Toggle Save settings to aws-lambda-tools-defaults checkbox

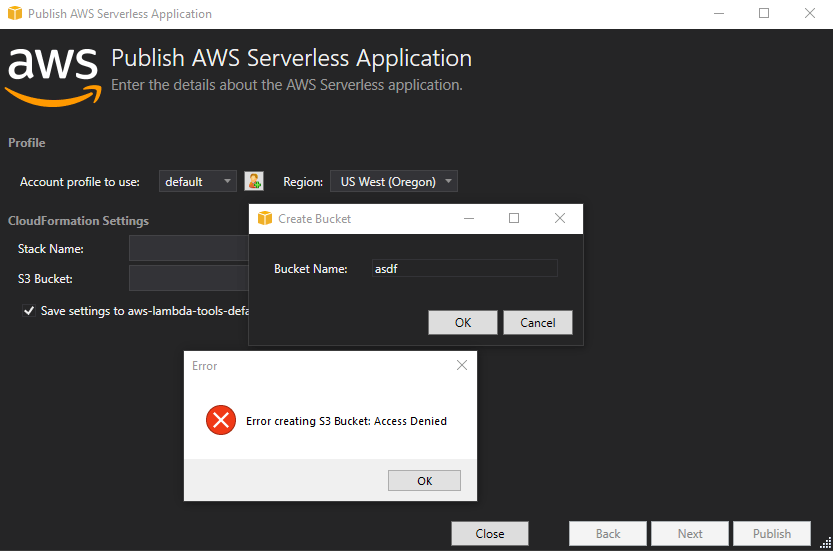pos(29,311)
